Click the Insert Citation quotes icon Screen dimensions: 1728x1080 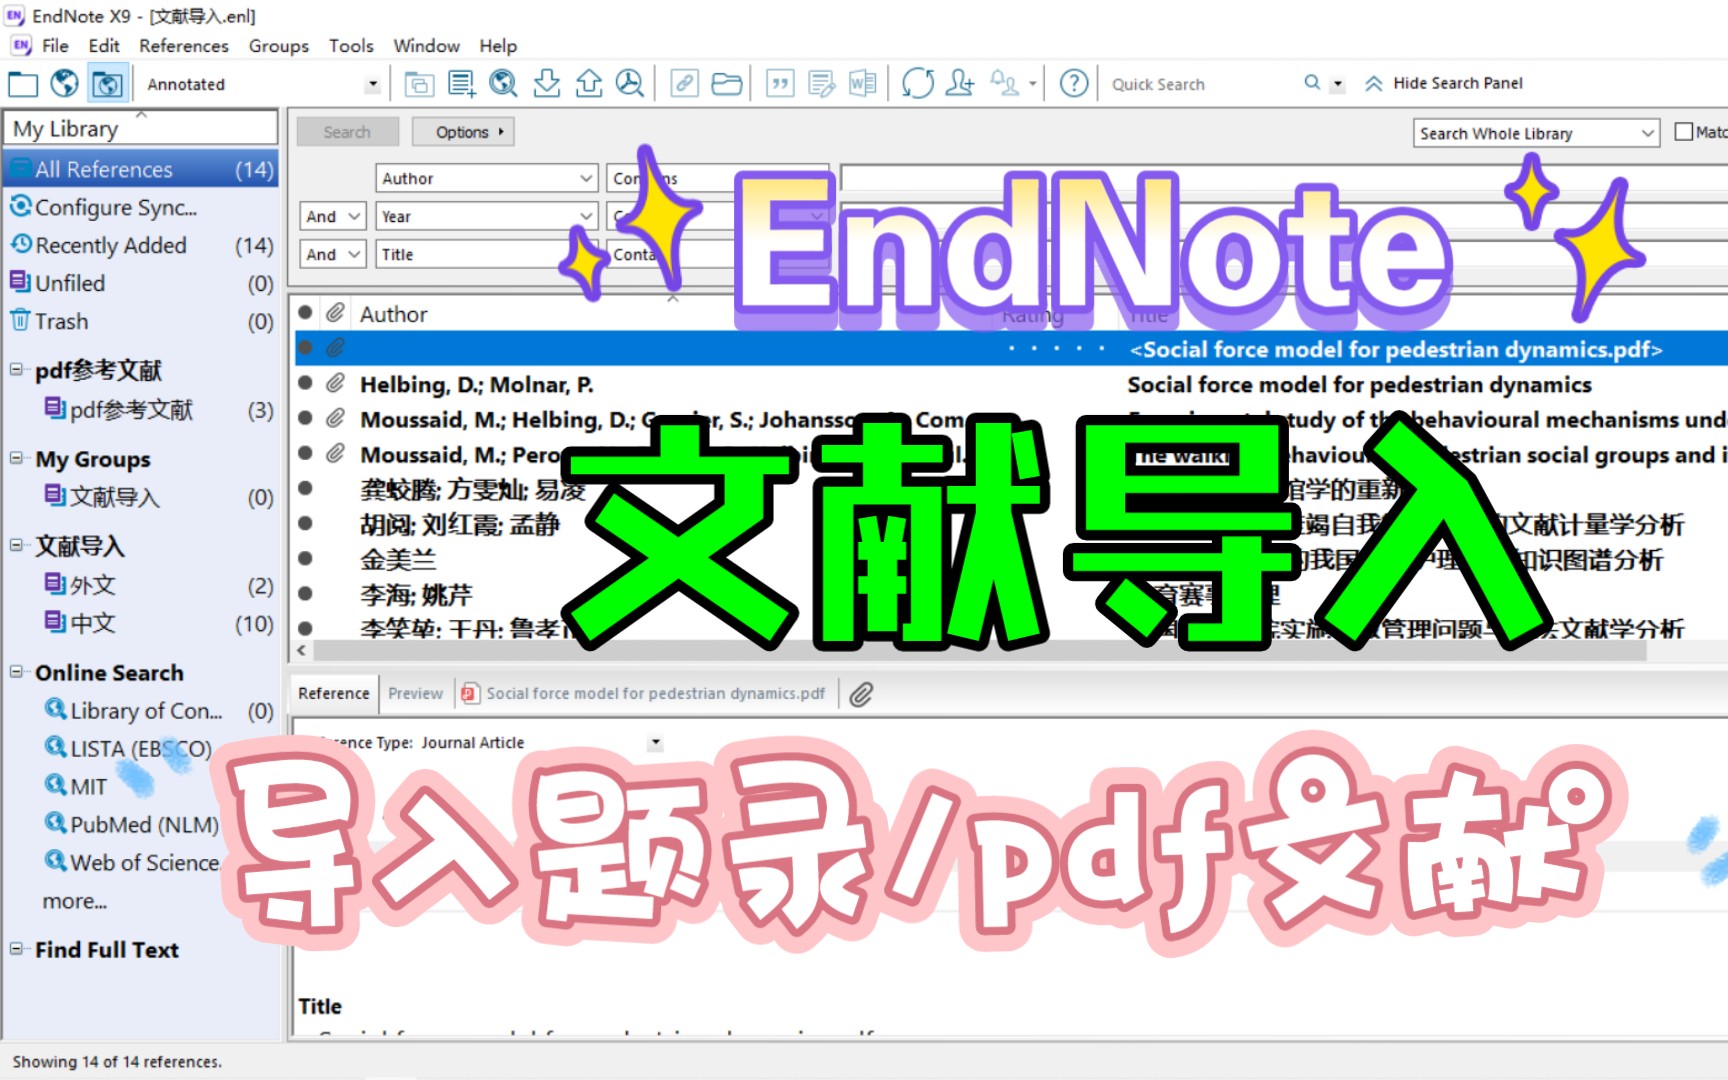[x=780, y=84]
